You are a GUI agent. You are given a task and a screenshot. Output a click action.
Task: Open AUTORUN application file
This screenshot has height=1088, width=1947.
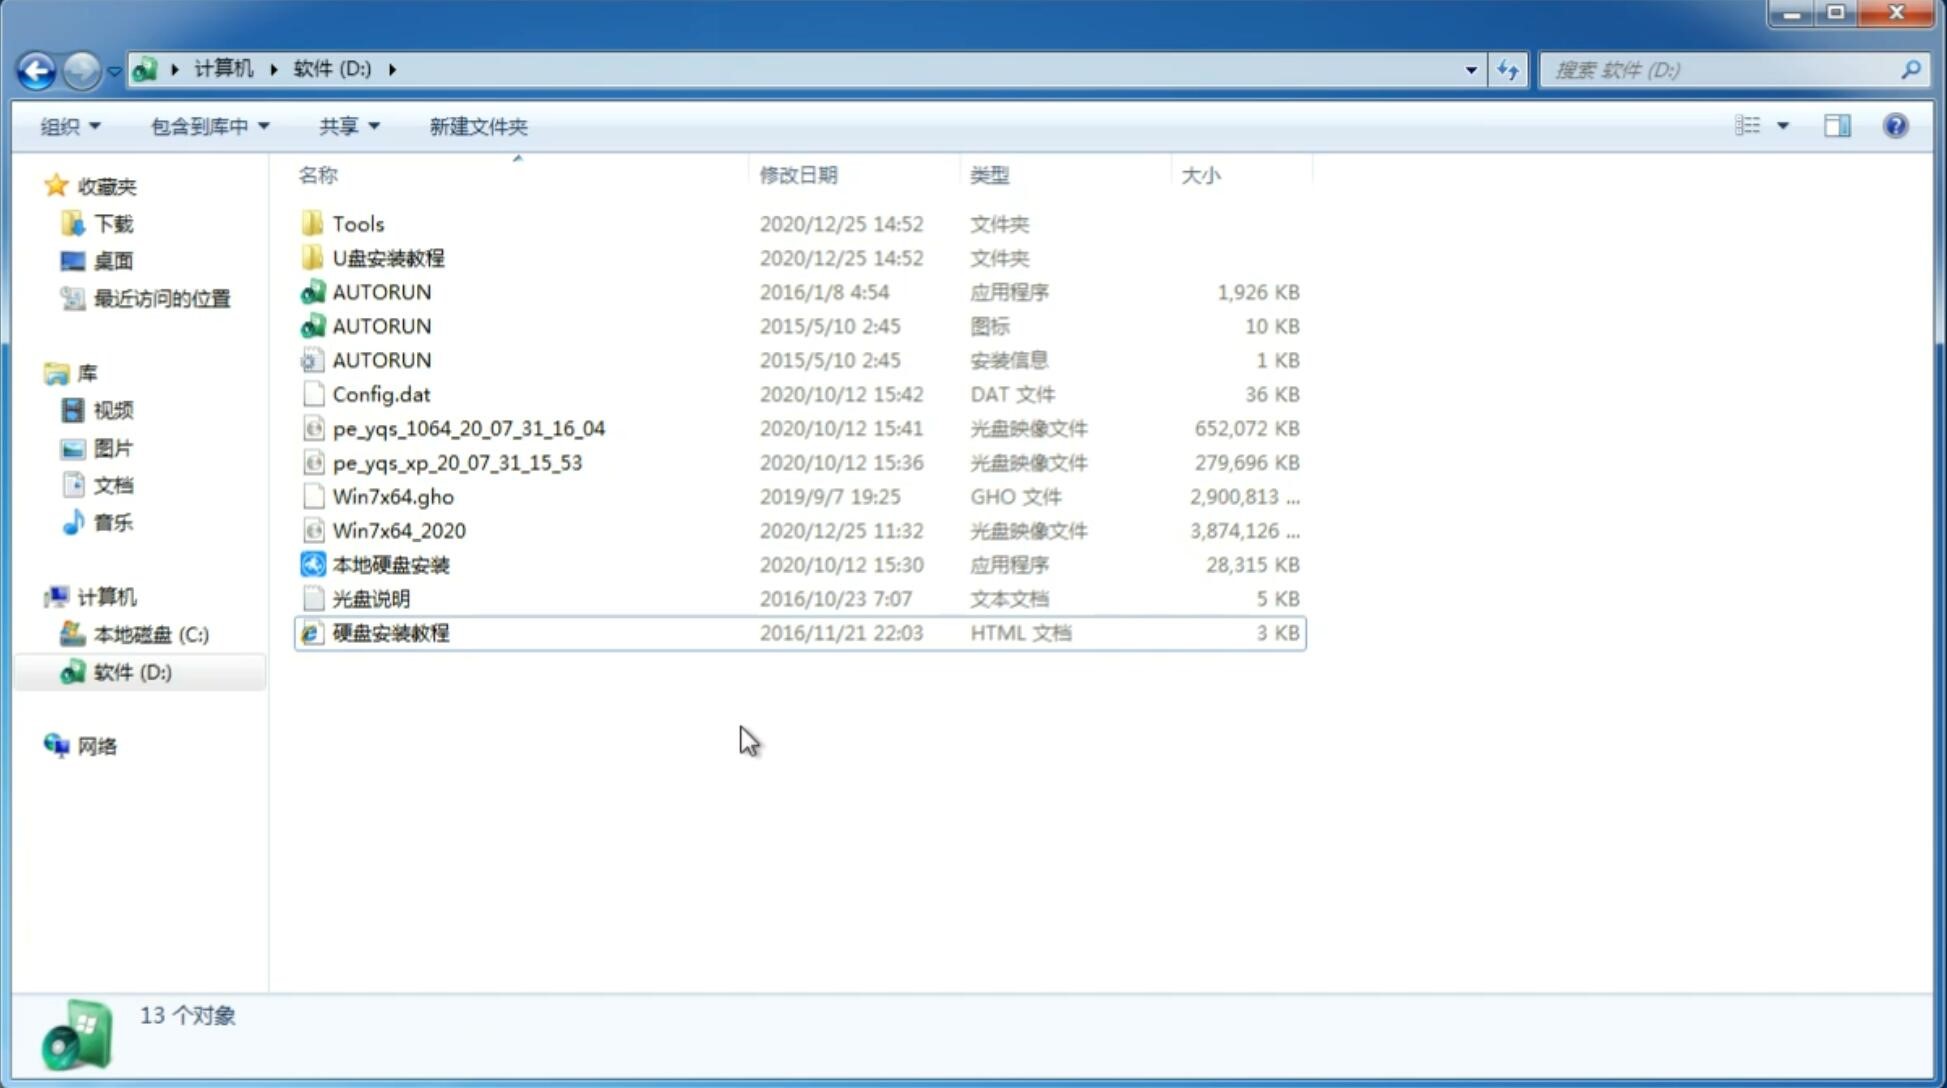pos(382,291)
